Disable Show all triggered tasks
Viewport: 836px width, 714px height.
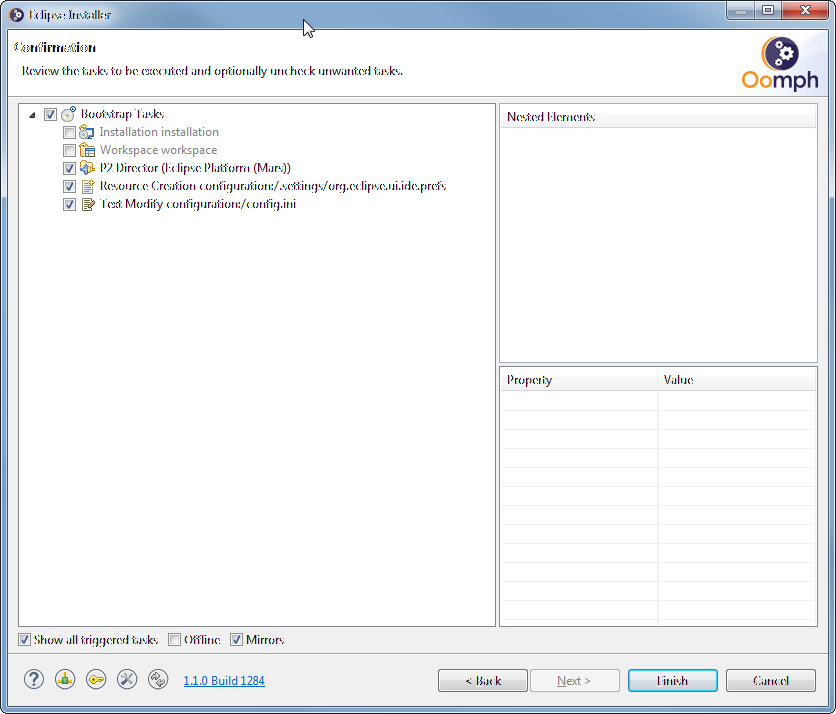coord(25,639)
